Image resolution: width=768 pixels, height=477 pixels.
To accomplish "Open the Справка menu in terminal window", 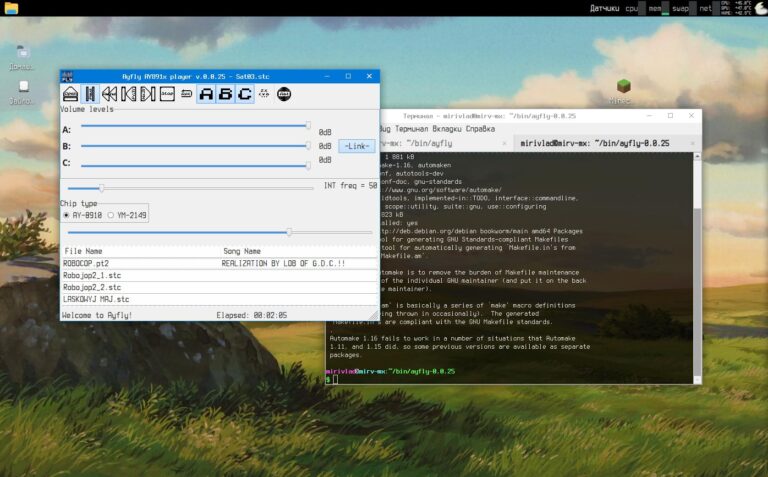I will pos(480,129).
